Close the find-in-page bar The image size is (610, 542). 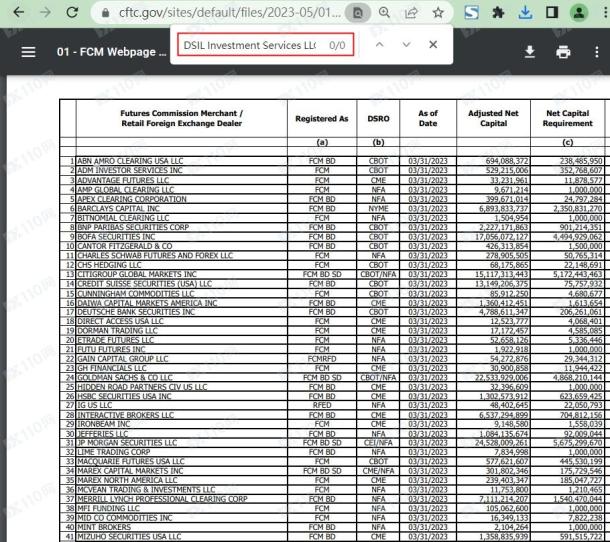click(x=433, y=45)
